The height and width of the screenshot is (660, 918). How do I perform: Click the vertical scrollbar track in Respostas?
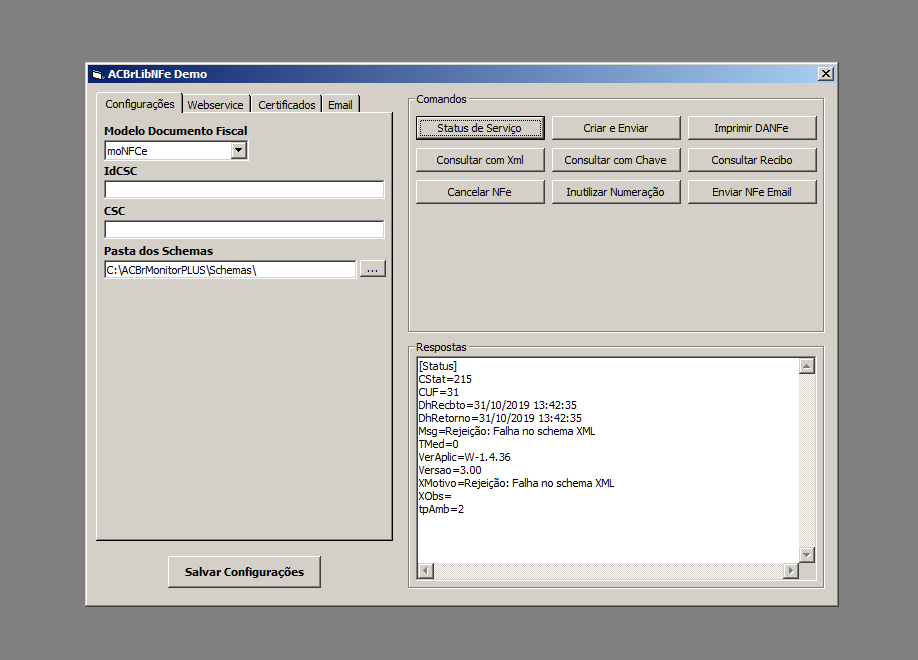(807, 460)
